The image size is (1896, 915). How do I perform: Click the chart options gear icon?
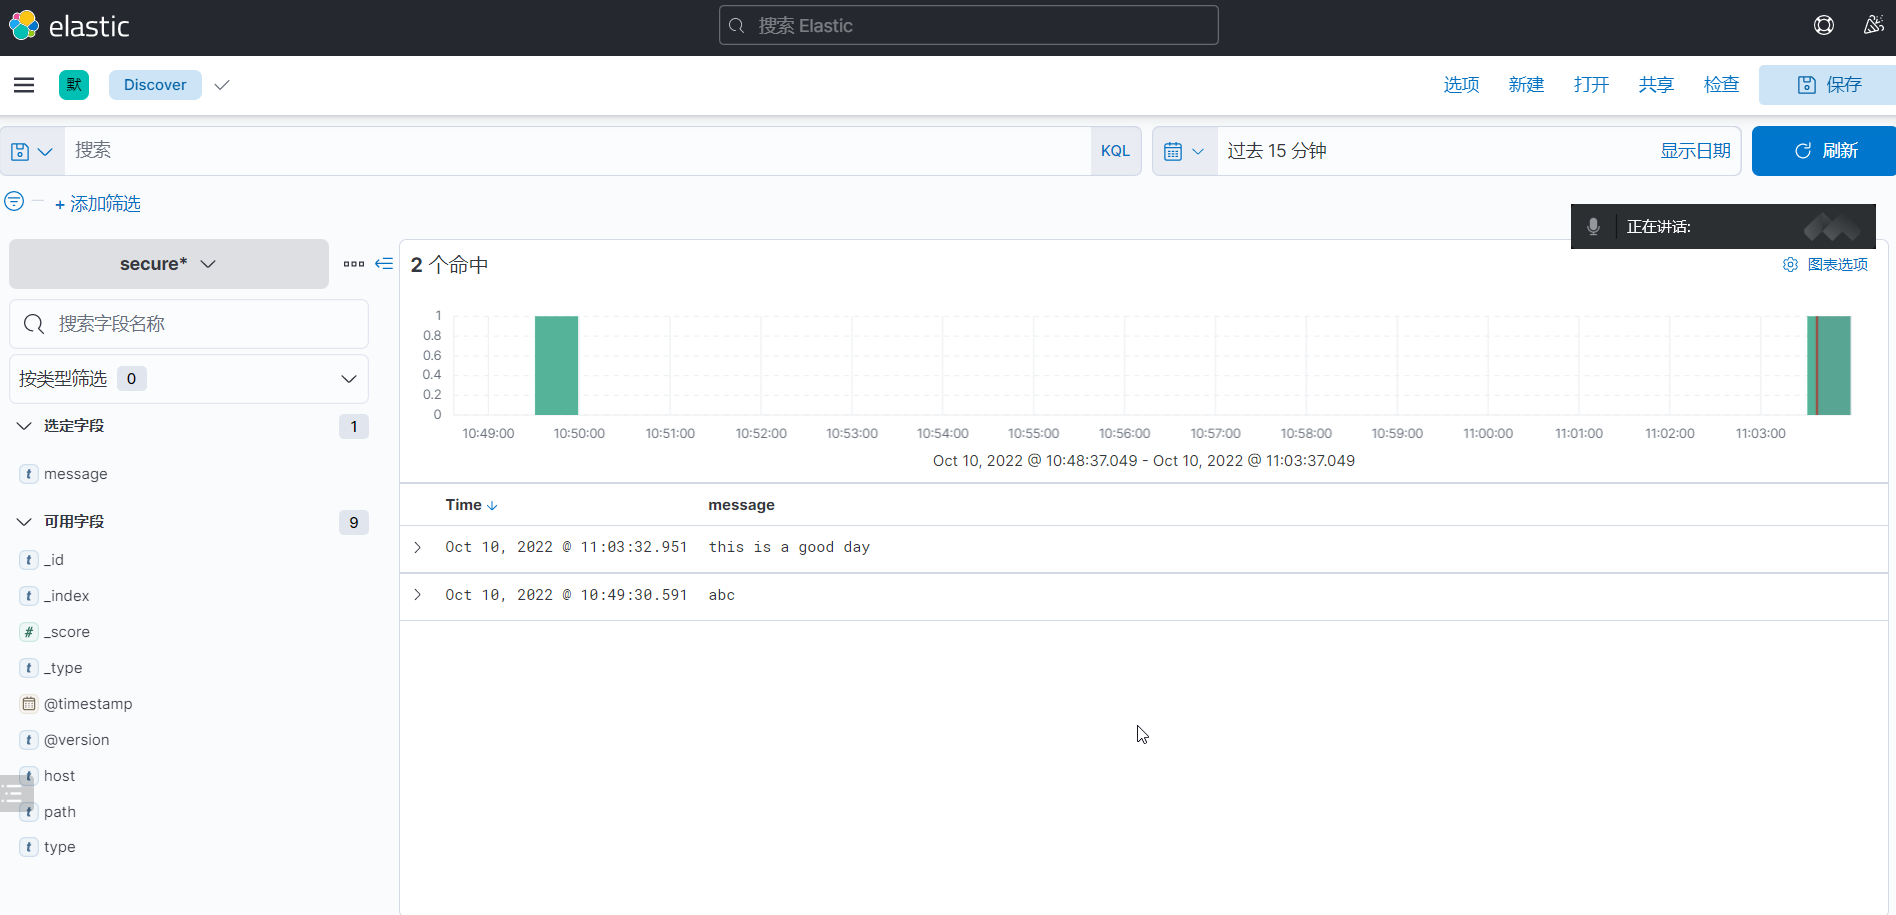point(1790,264)
